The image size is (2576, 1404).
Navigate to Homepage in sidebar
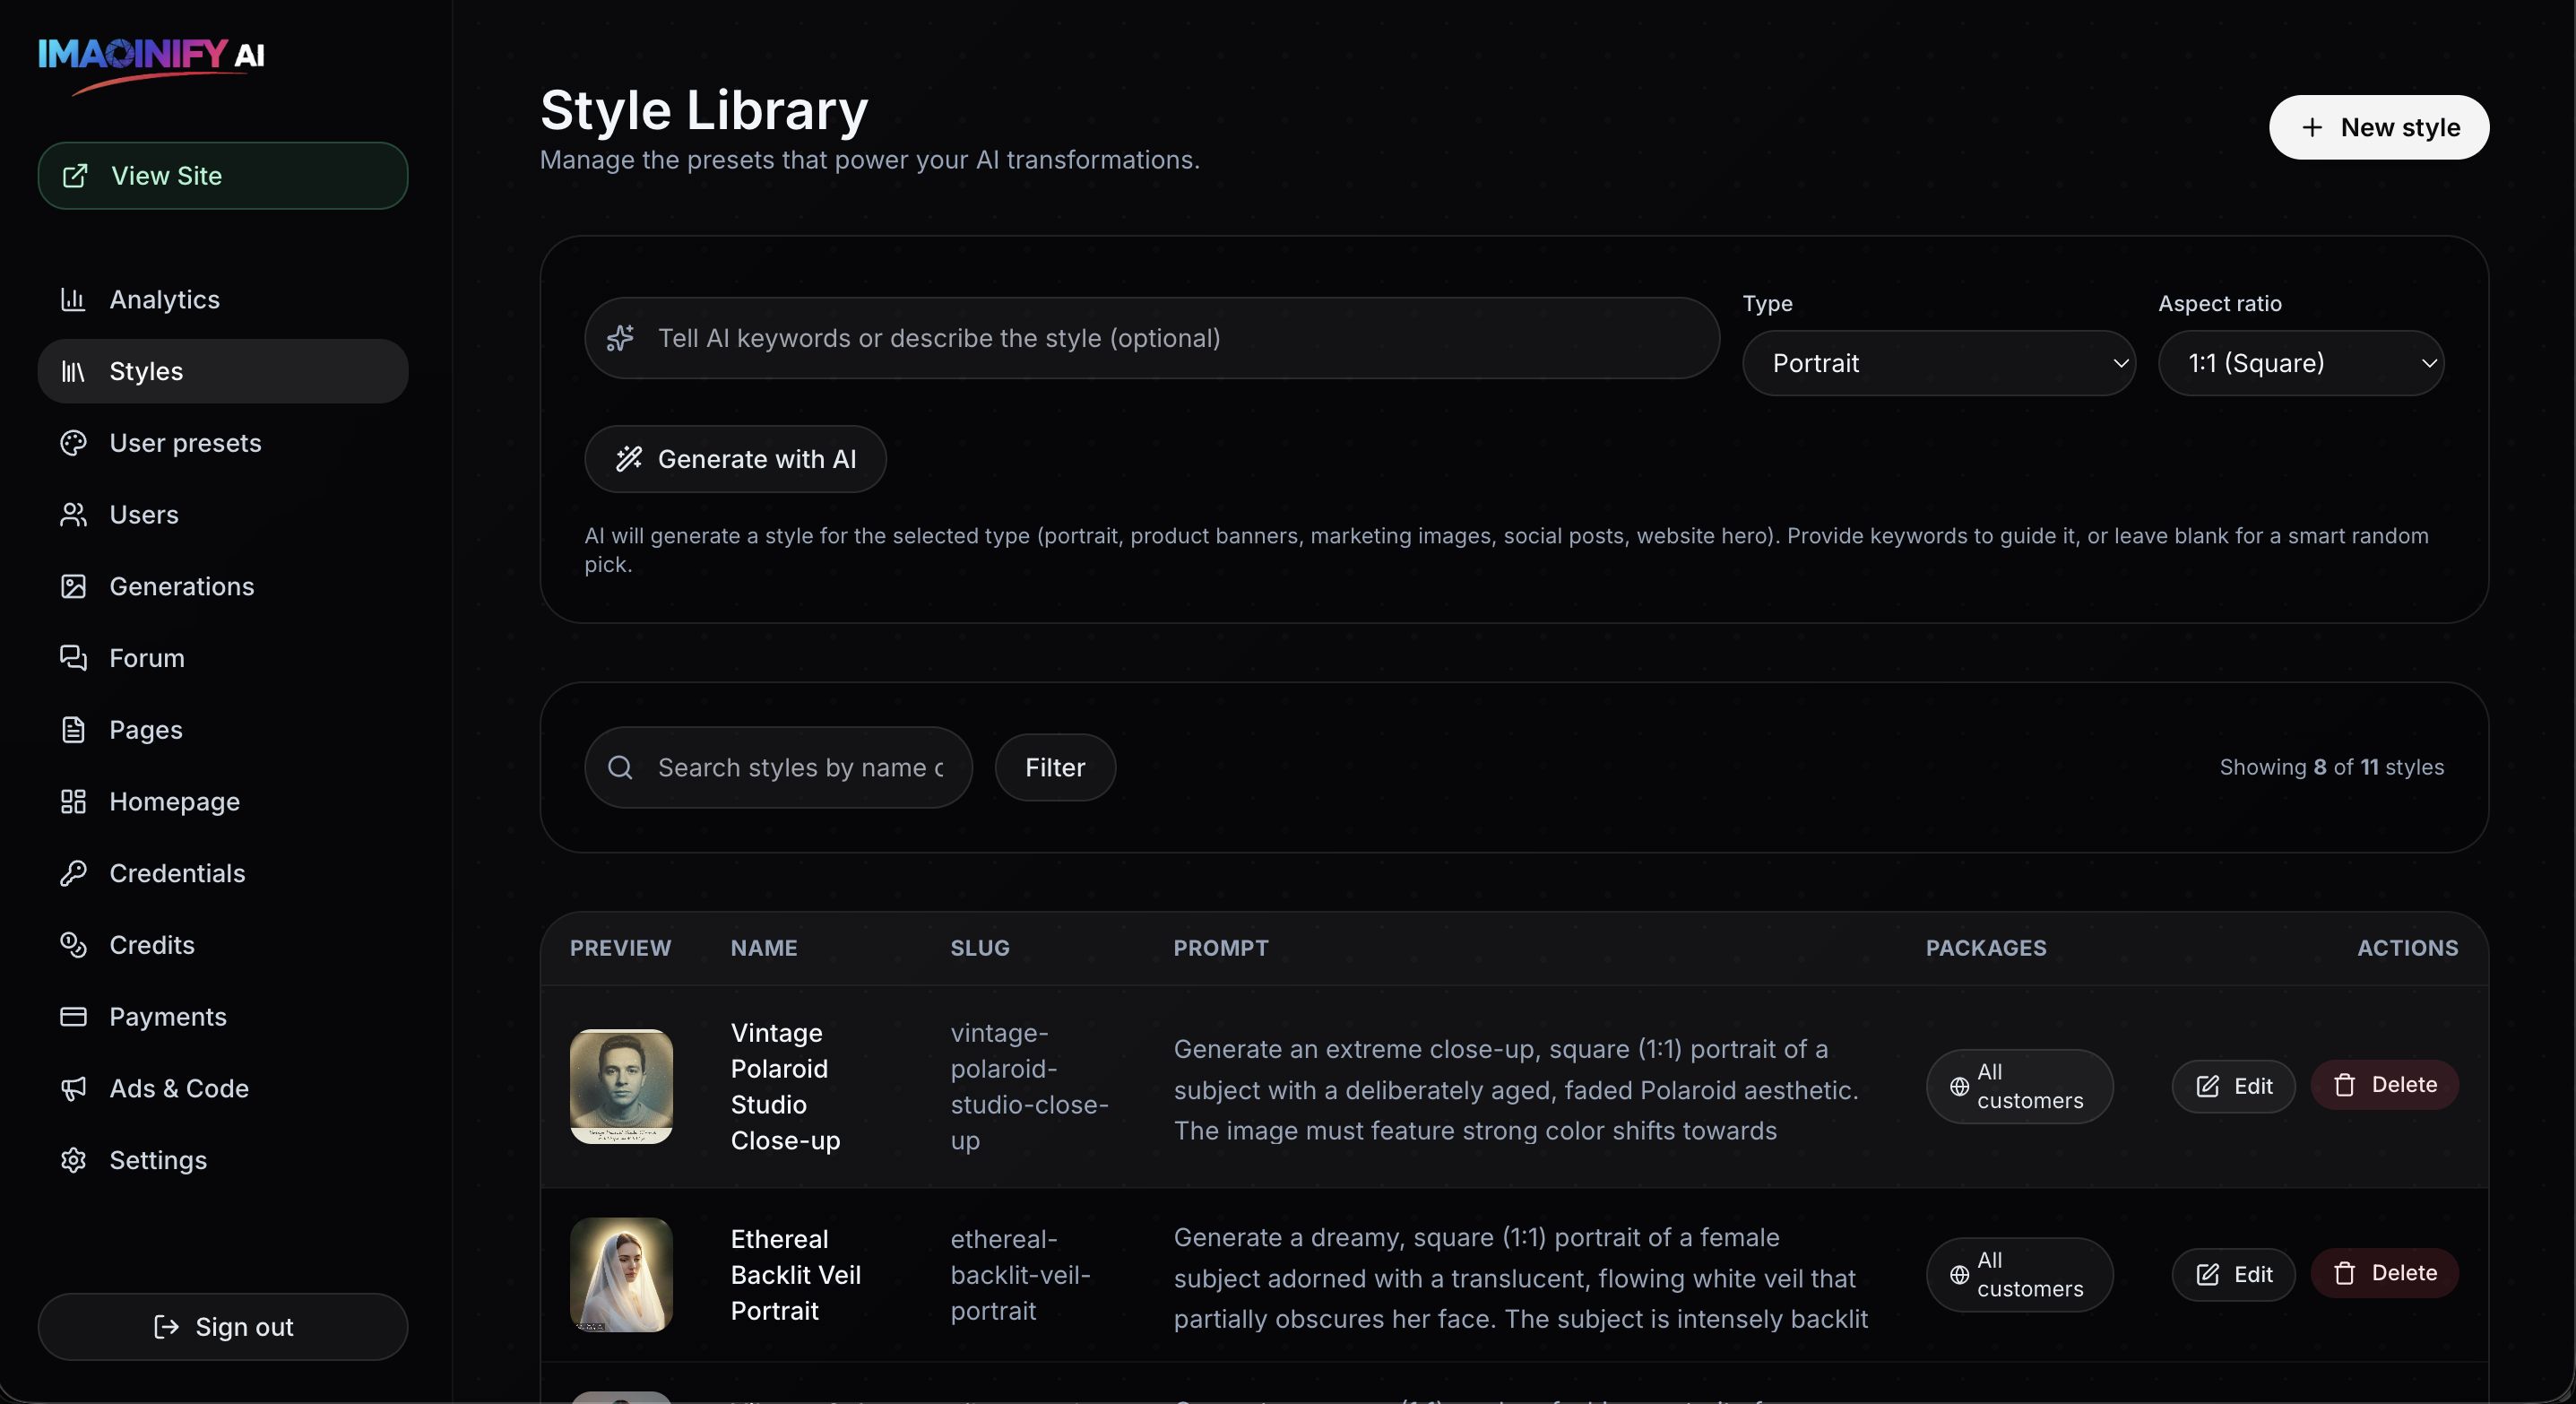174,801
